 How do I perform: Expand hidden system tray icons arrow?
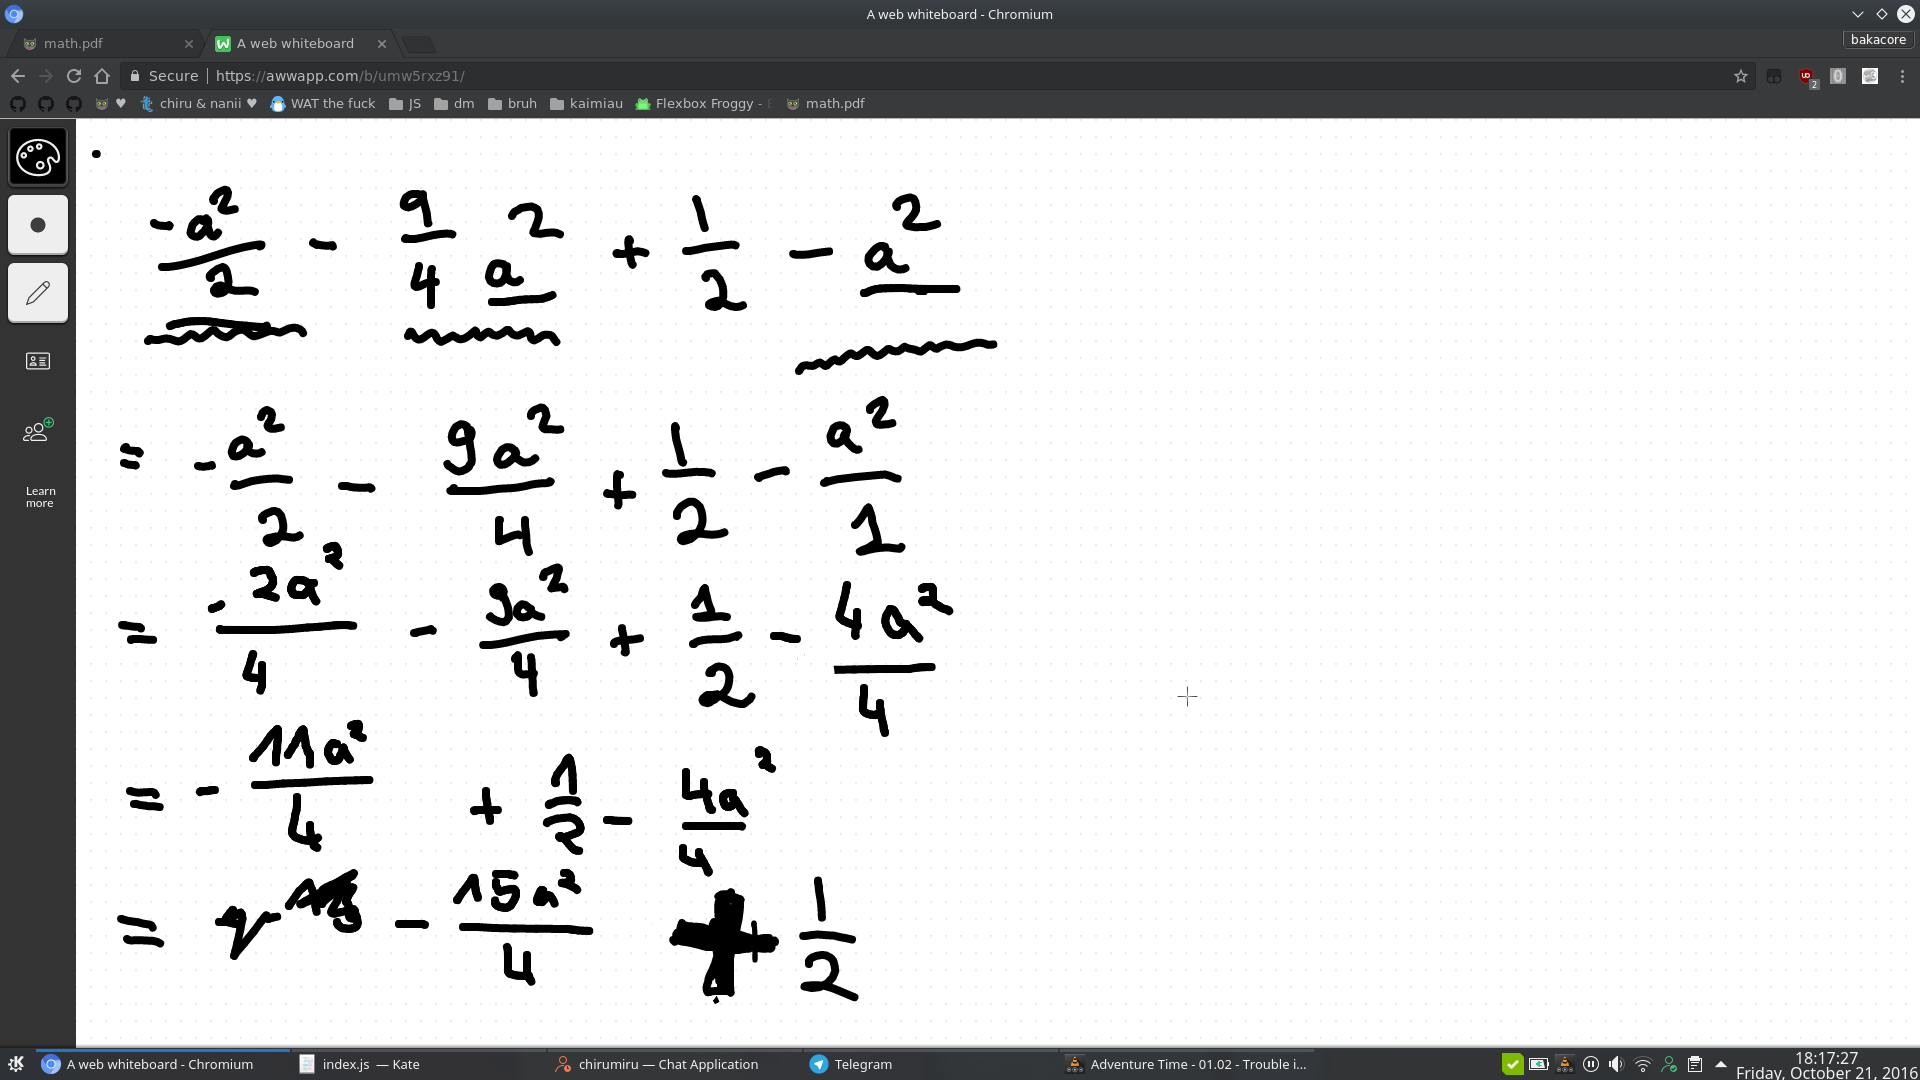[x=1721, y=1064]
